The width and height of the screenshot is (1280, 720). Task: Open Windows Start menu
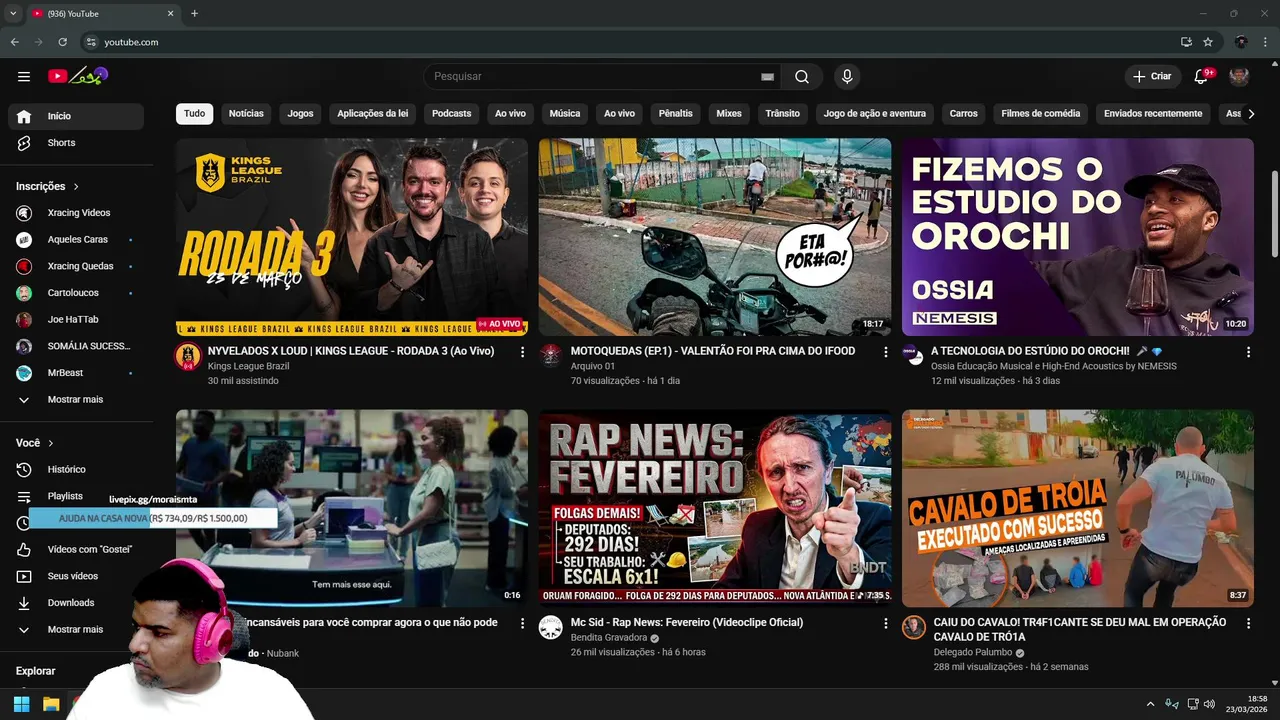21,704
